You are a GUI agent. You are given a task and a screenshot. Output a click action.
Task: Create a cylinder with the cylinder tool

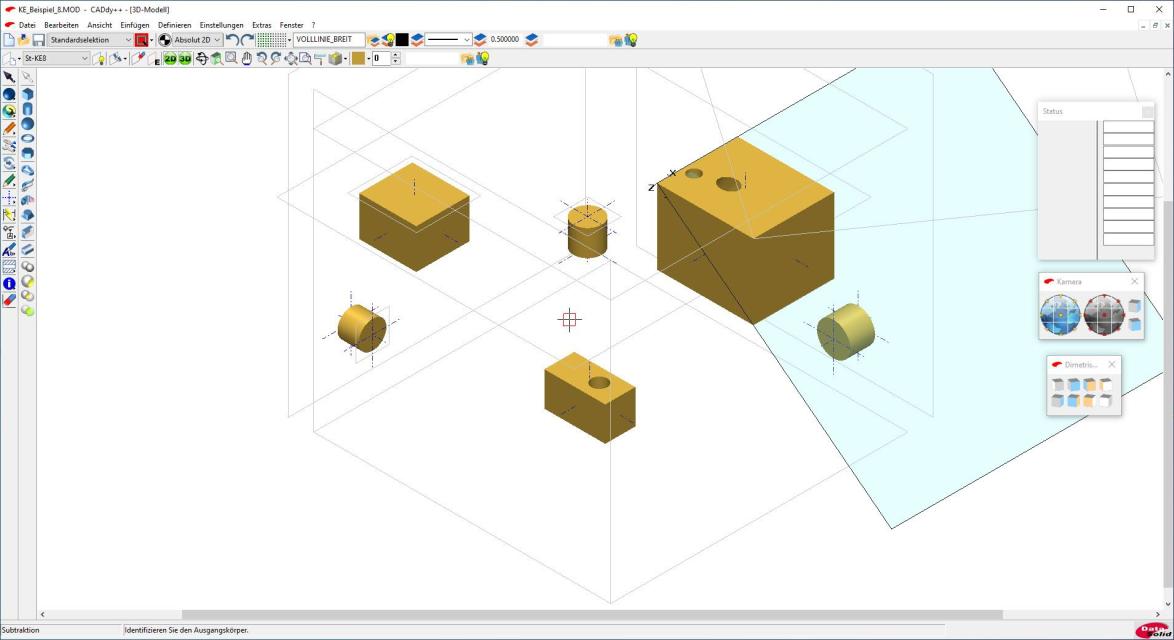click(x=28, y=109)
